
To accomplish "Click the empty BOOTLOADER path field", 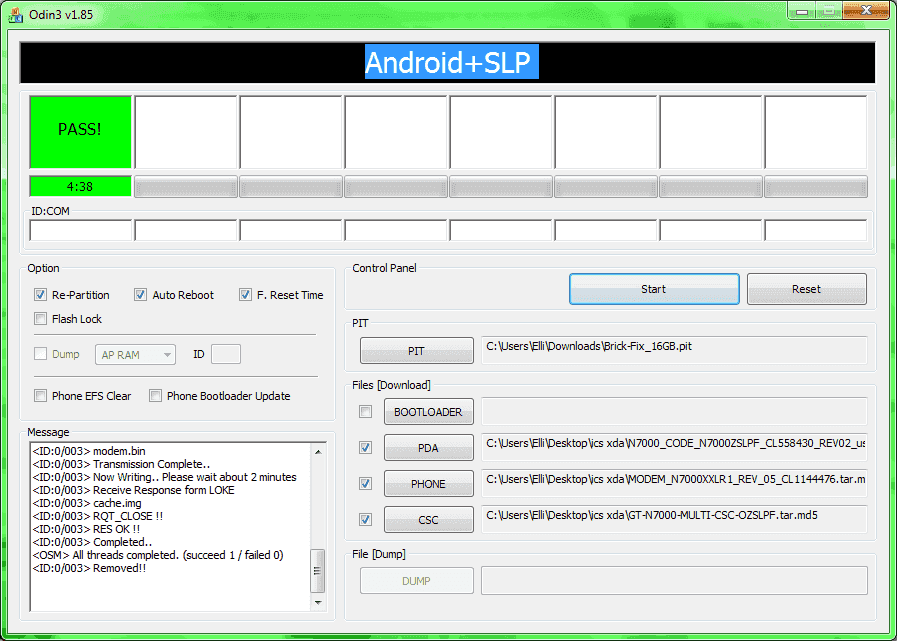I will coord(674,411).
